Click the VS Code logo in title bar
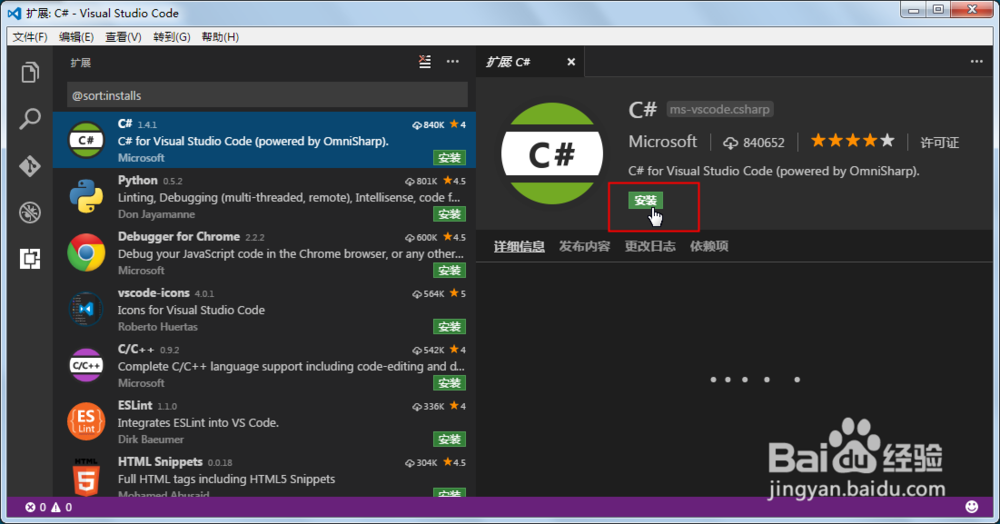This screenshot has height=524, width=1000. coord(14,13)
